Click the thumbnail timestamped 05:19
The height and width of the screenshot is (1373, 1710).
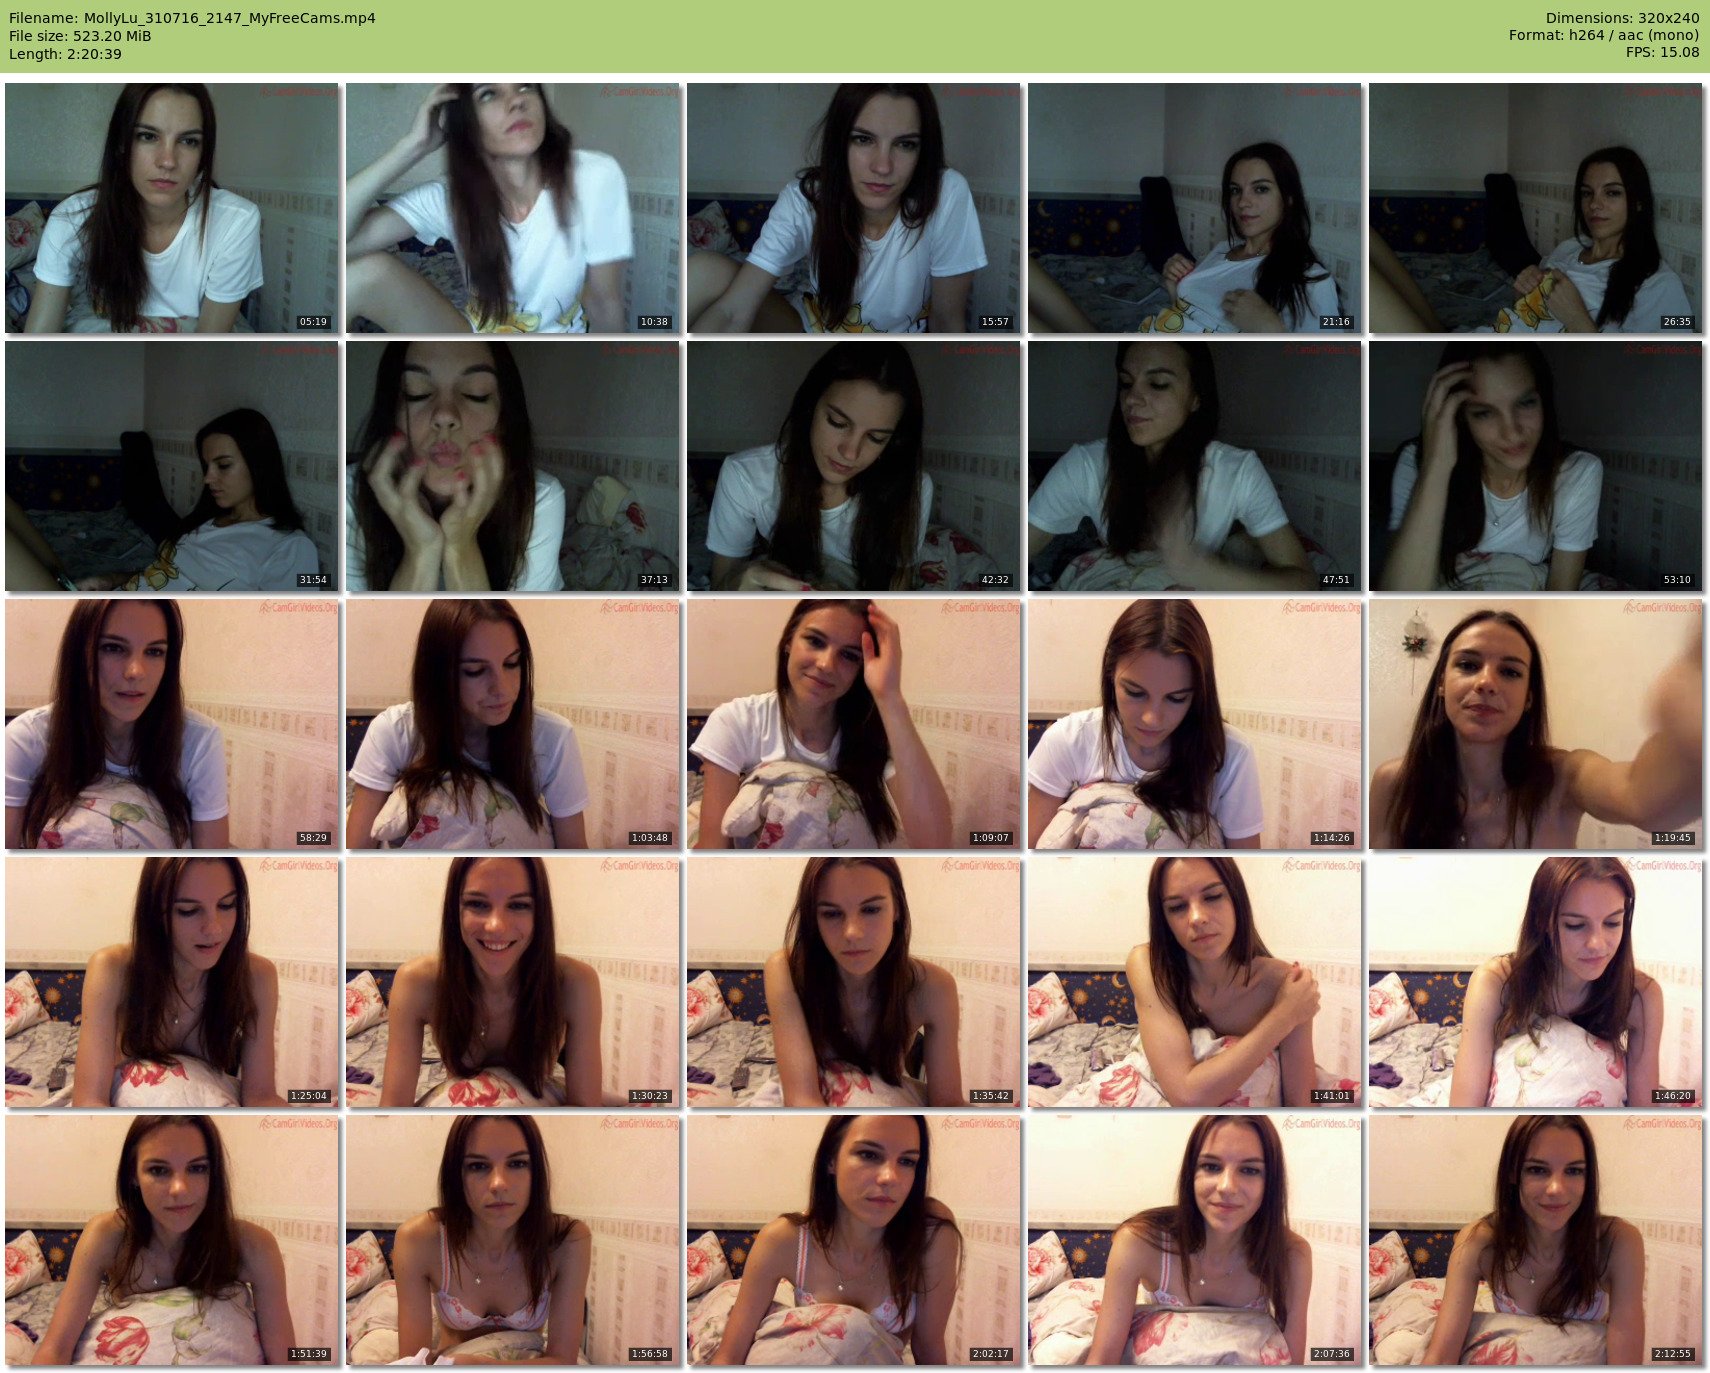coord(172,208)
